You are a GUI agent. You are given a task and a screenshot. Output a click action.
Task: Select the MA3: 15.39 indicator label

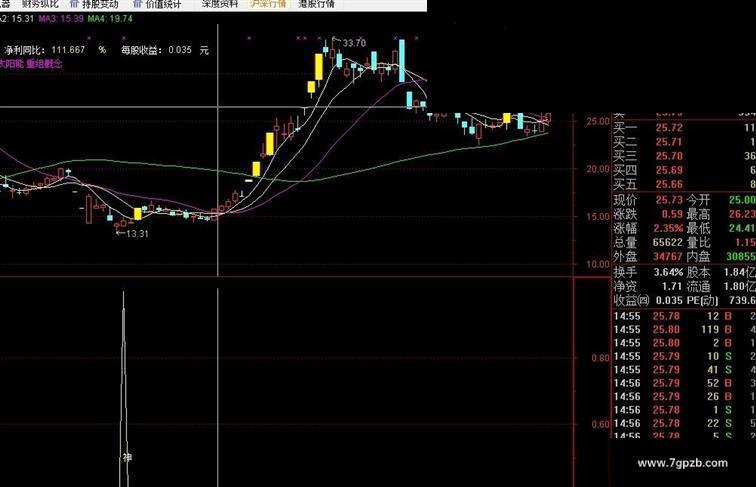coord(61,19)
